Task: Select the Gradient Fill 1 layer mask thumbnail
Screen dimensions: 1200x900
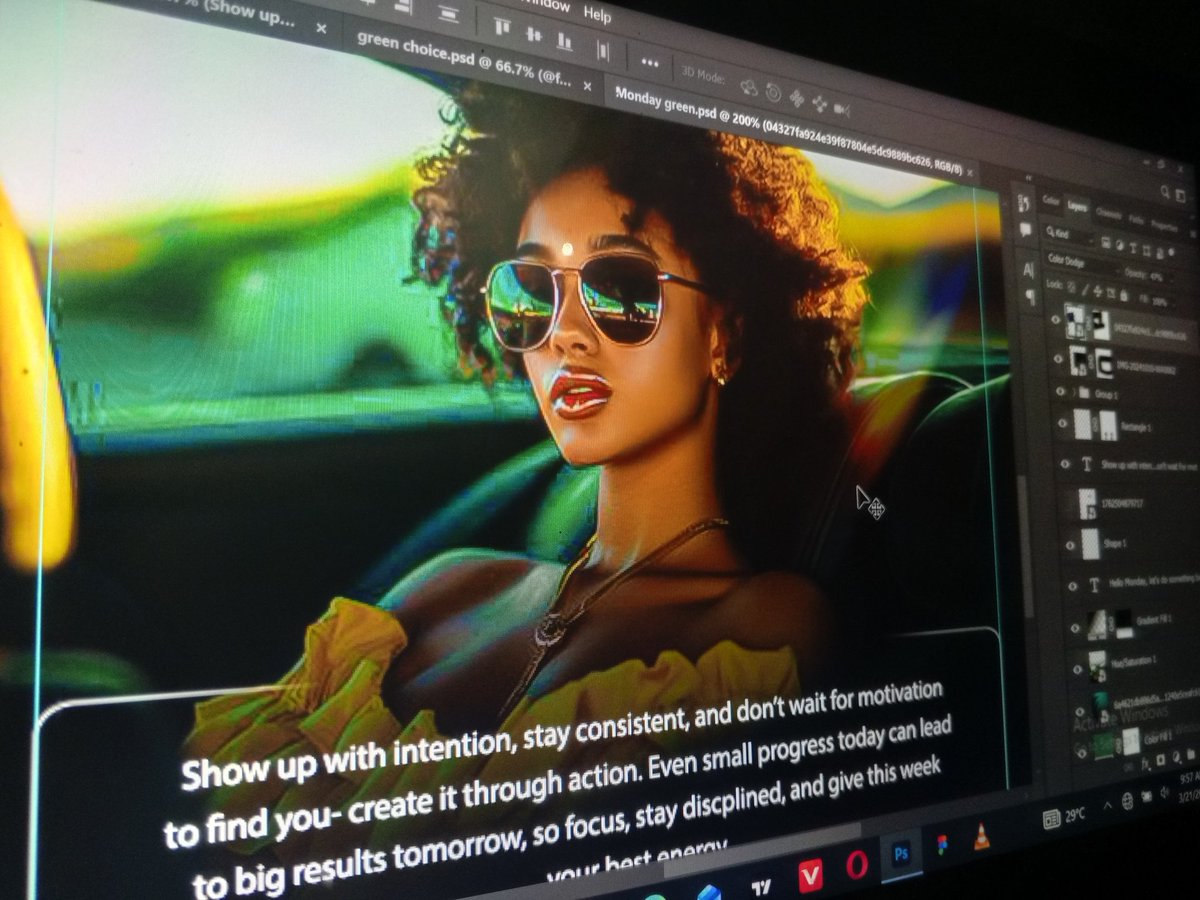Action: click(1124, 623)
